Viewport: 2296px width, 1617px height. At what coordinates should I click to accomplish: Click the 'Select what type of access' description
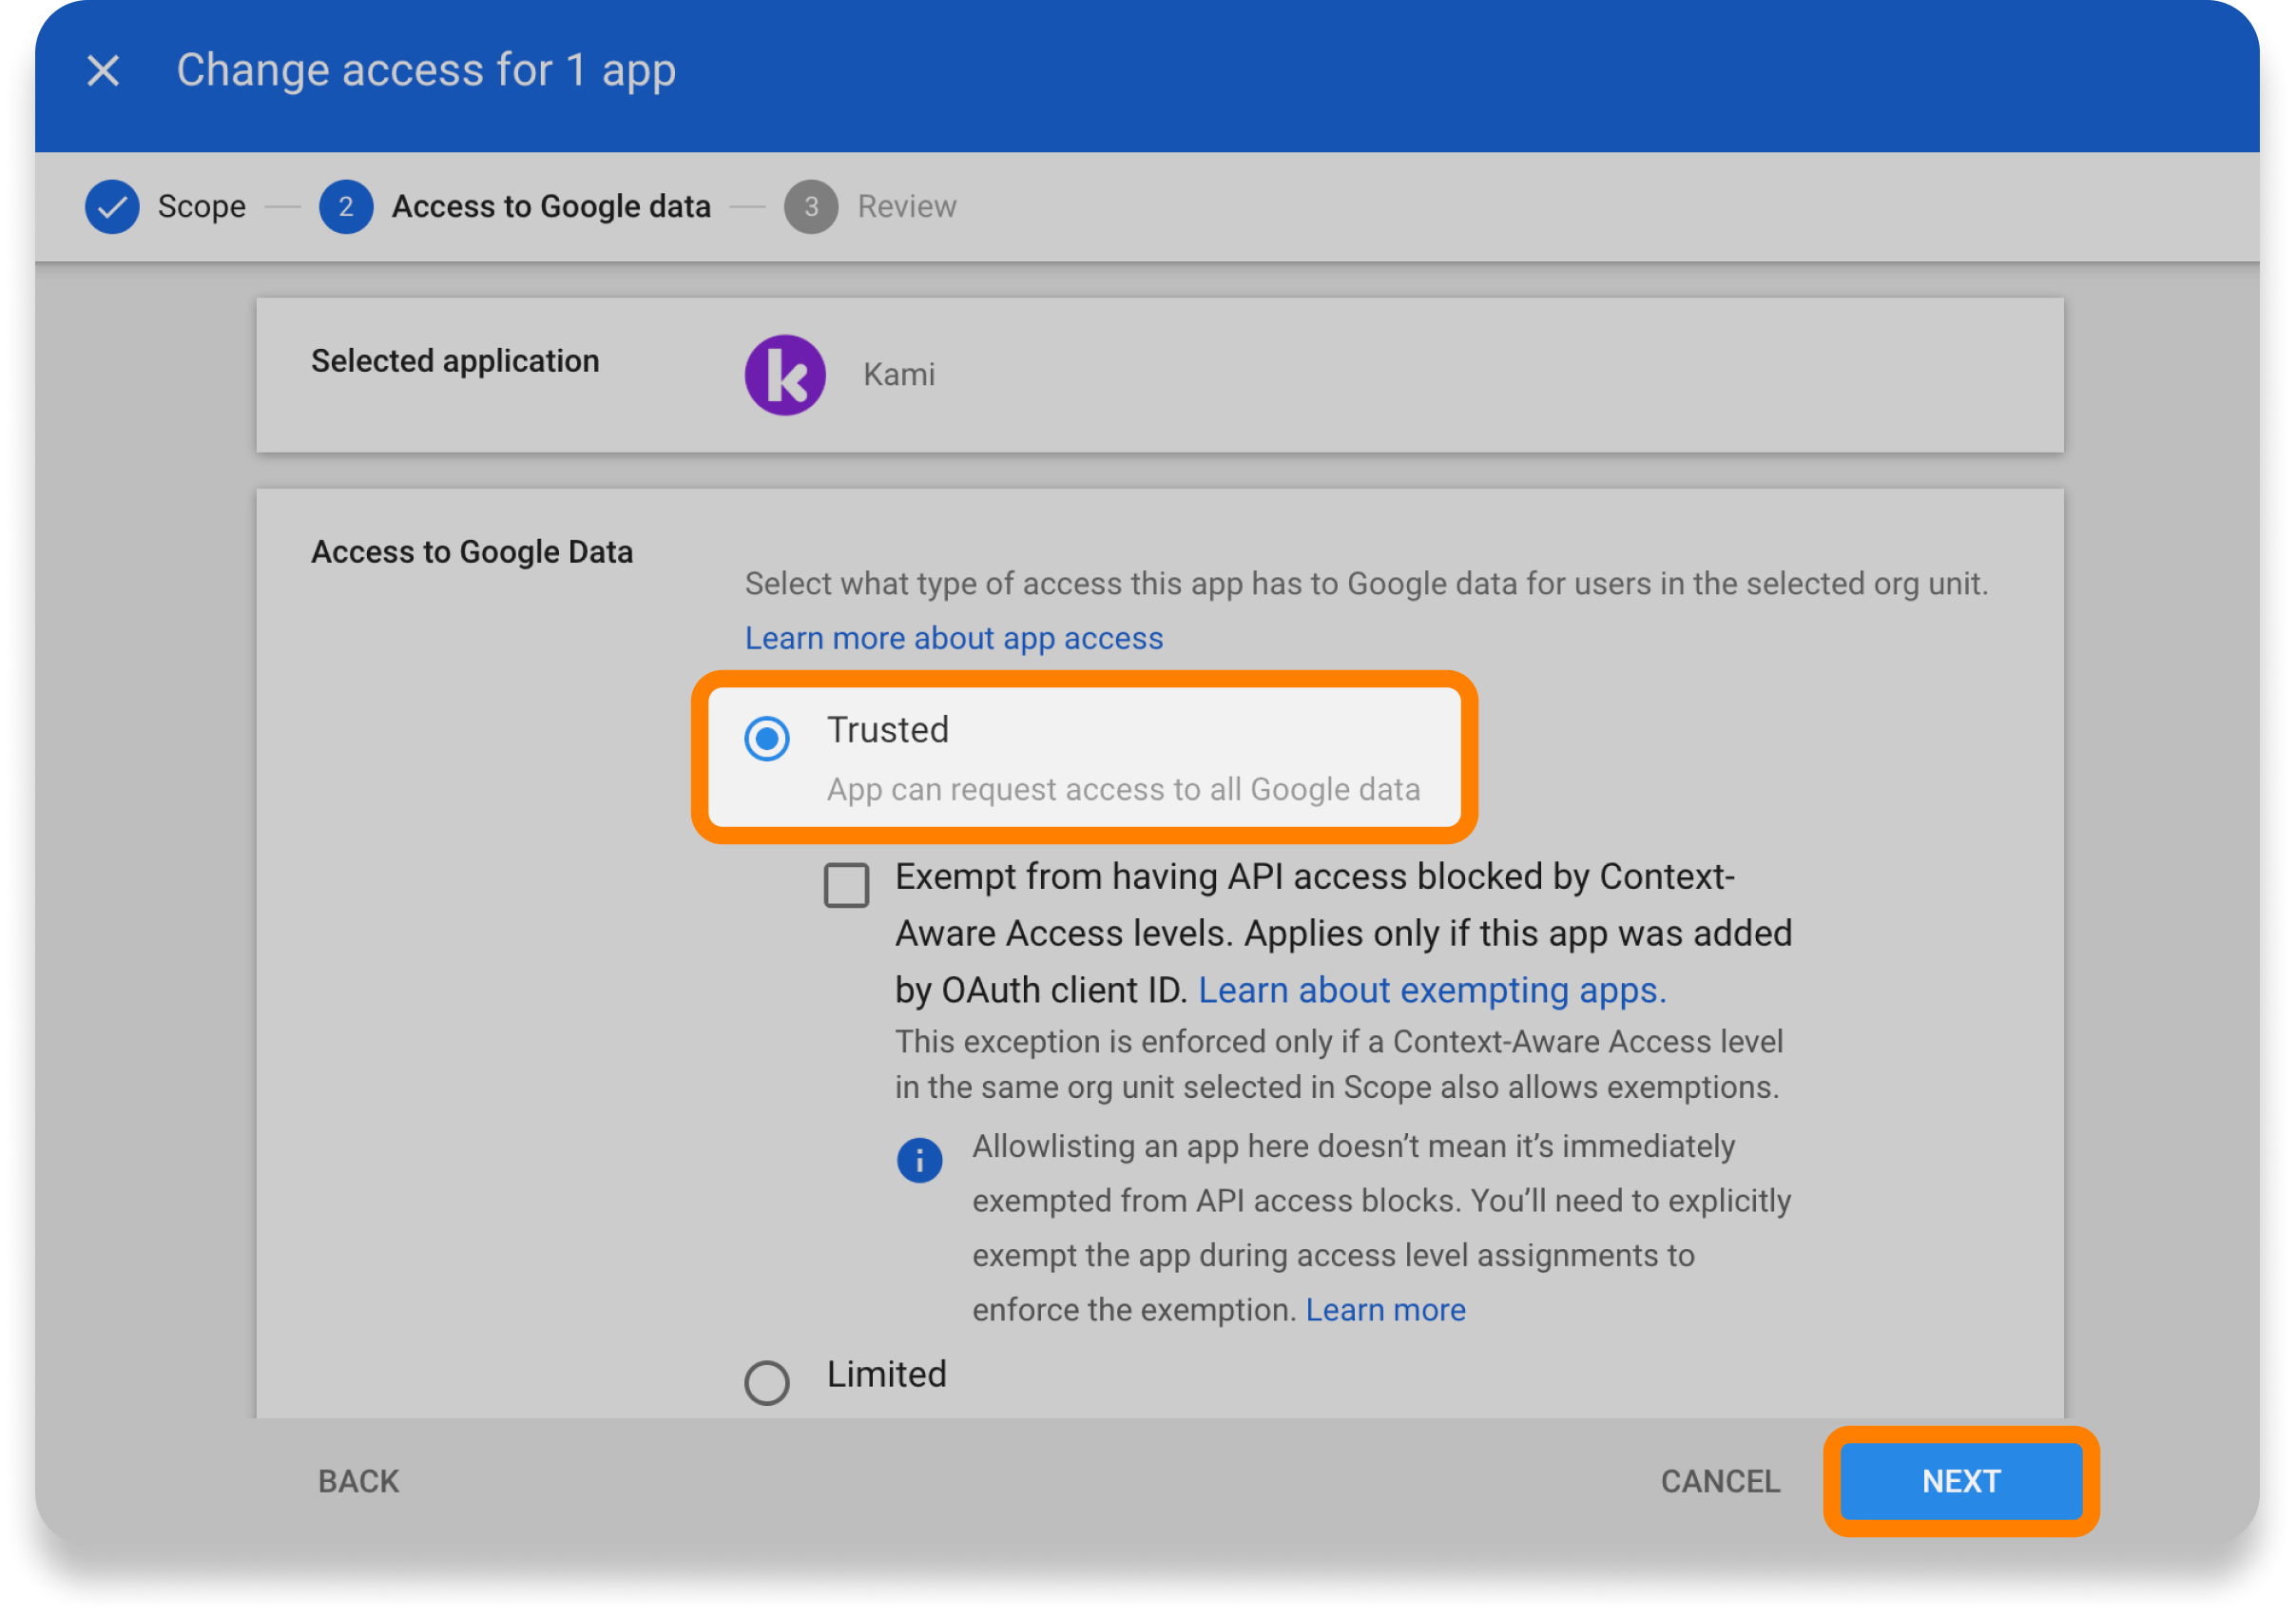[x=1367, y=584]
